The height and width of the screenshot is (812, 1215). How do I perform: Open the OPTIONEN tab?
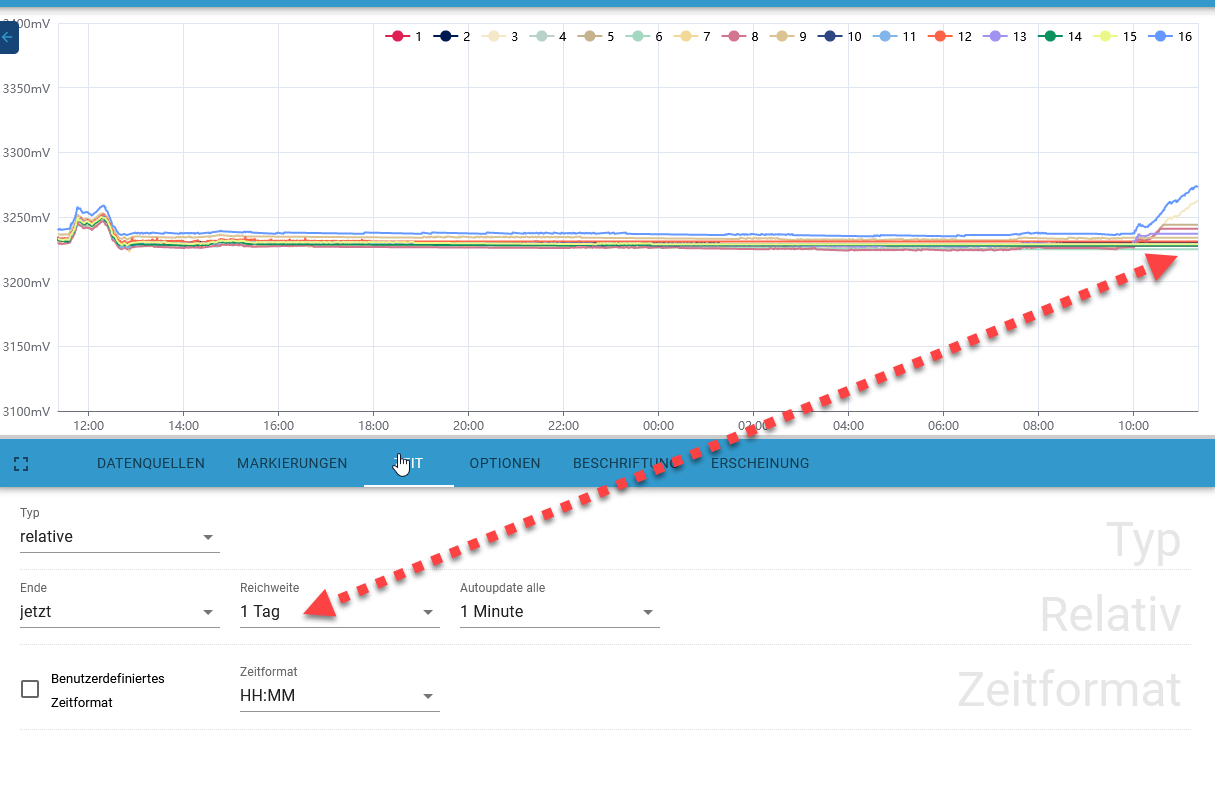click(x=505, y=464)
